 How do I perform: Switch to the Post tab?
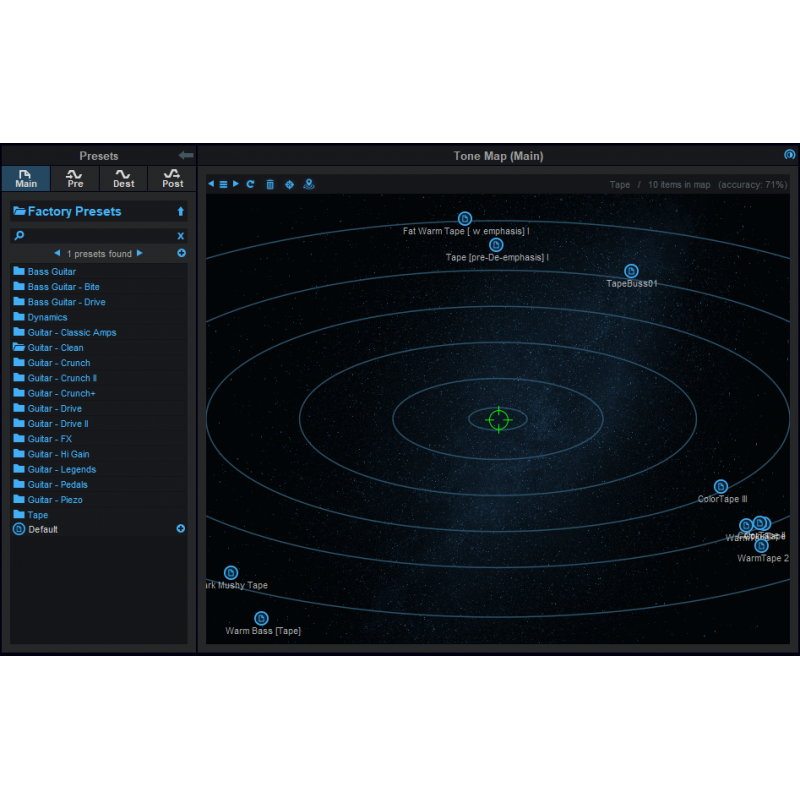(x=172, y=178)
